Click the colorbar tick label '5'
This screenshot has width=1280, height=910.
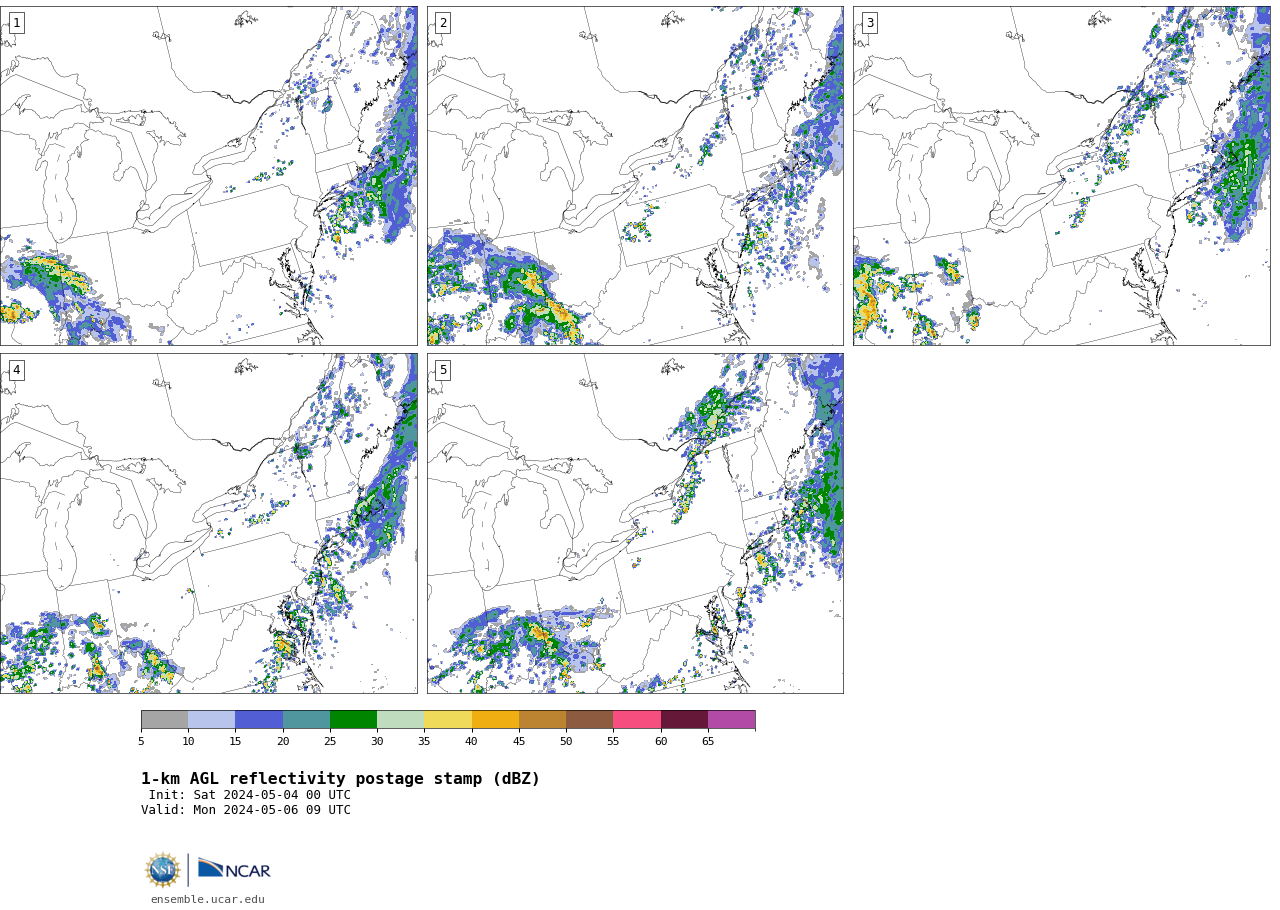(x=141, y=741)
